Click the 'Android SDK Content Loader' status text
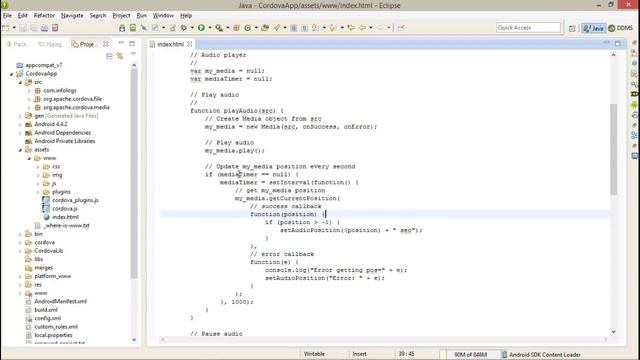 [544, 355]
